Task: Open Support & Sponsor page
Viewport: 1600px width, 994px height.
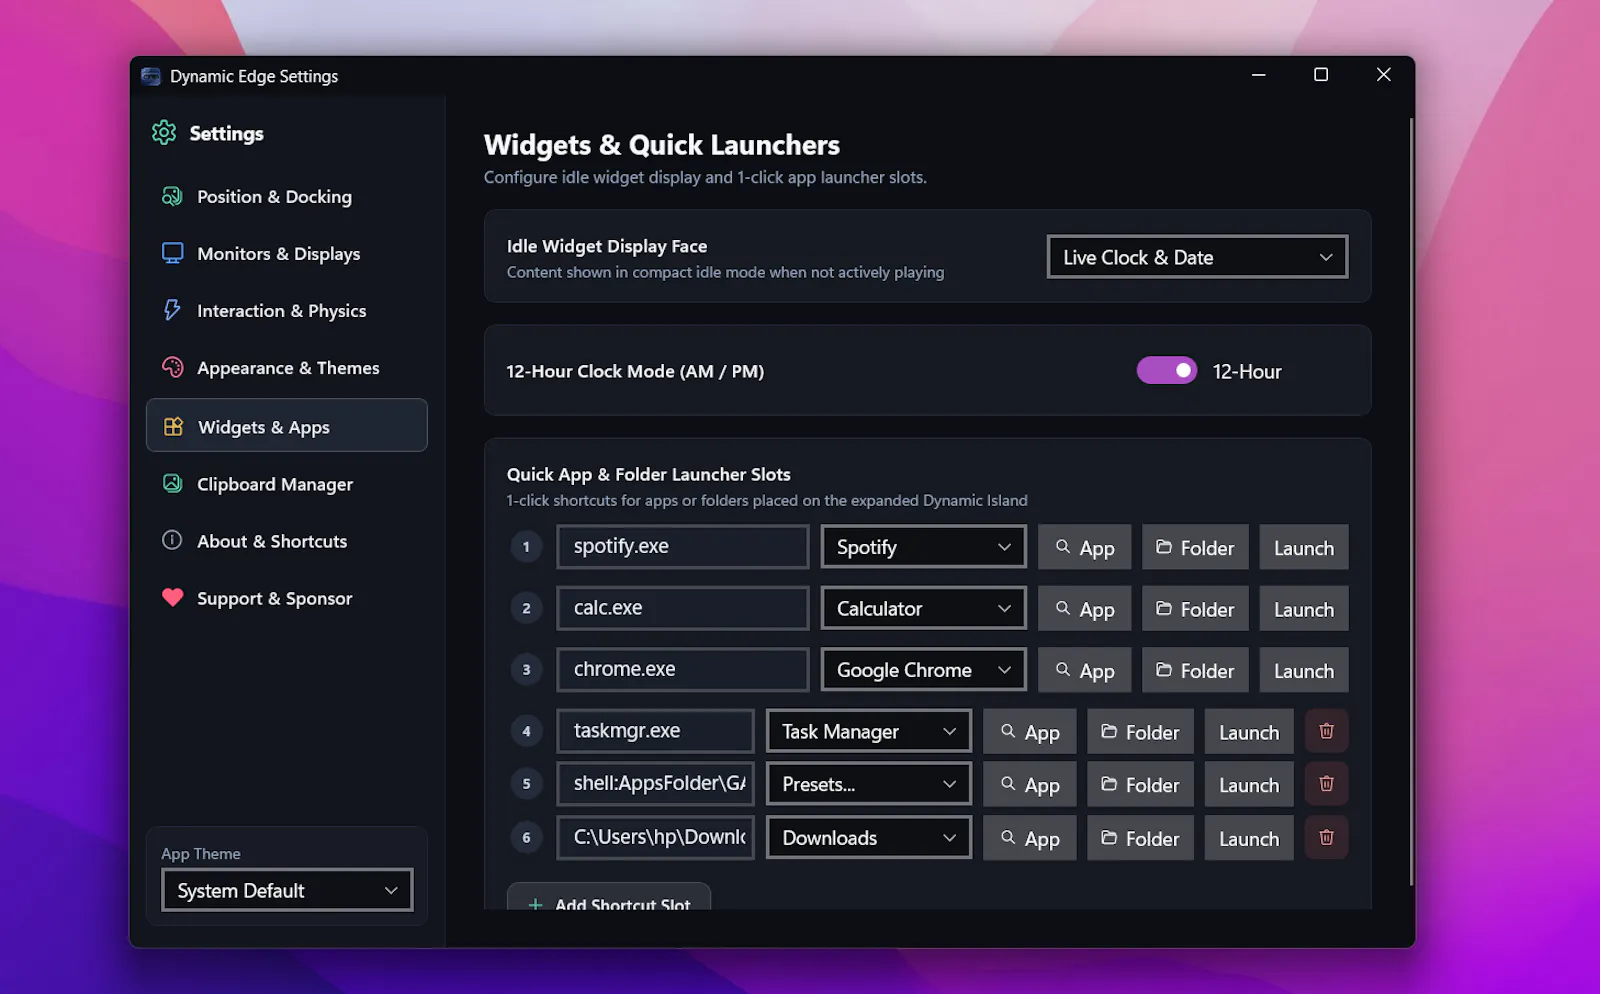Action: click(287, 597)
